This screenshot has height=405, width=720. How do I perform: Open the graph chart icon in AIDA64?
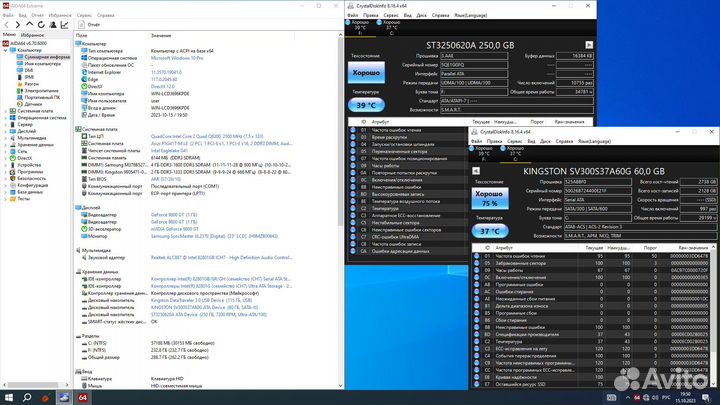(64, 25)
